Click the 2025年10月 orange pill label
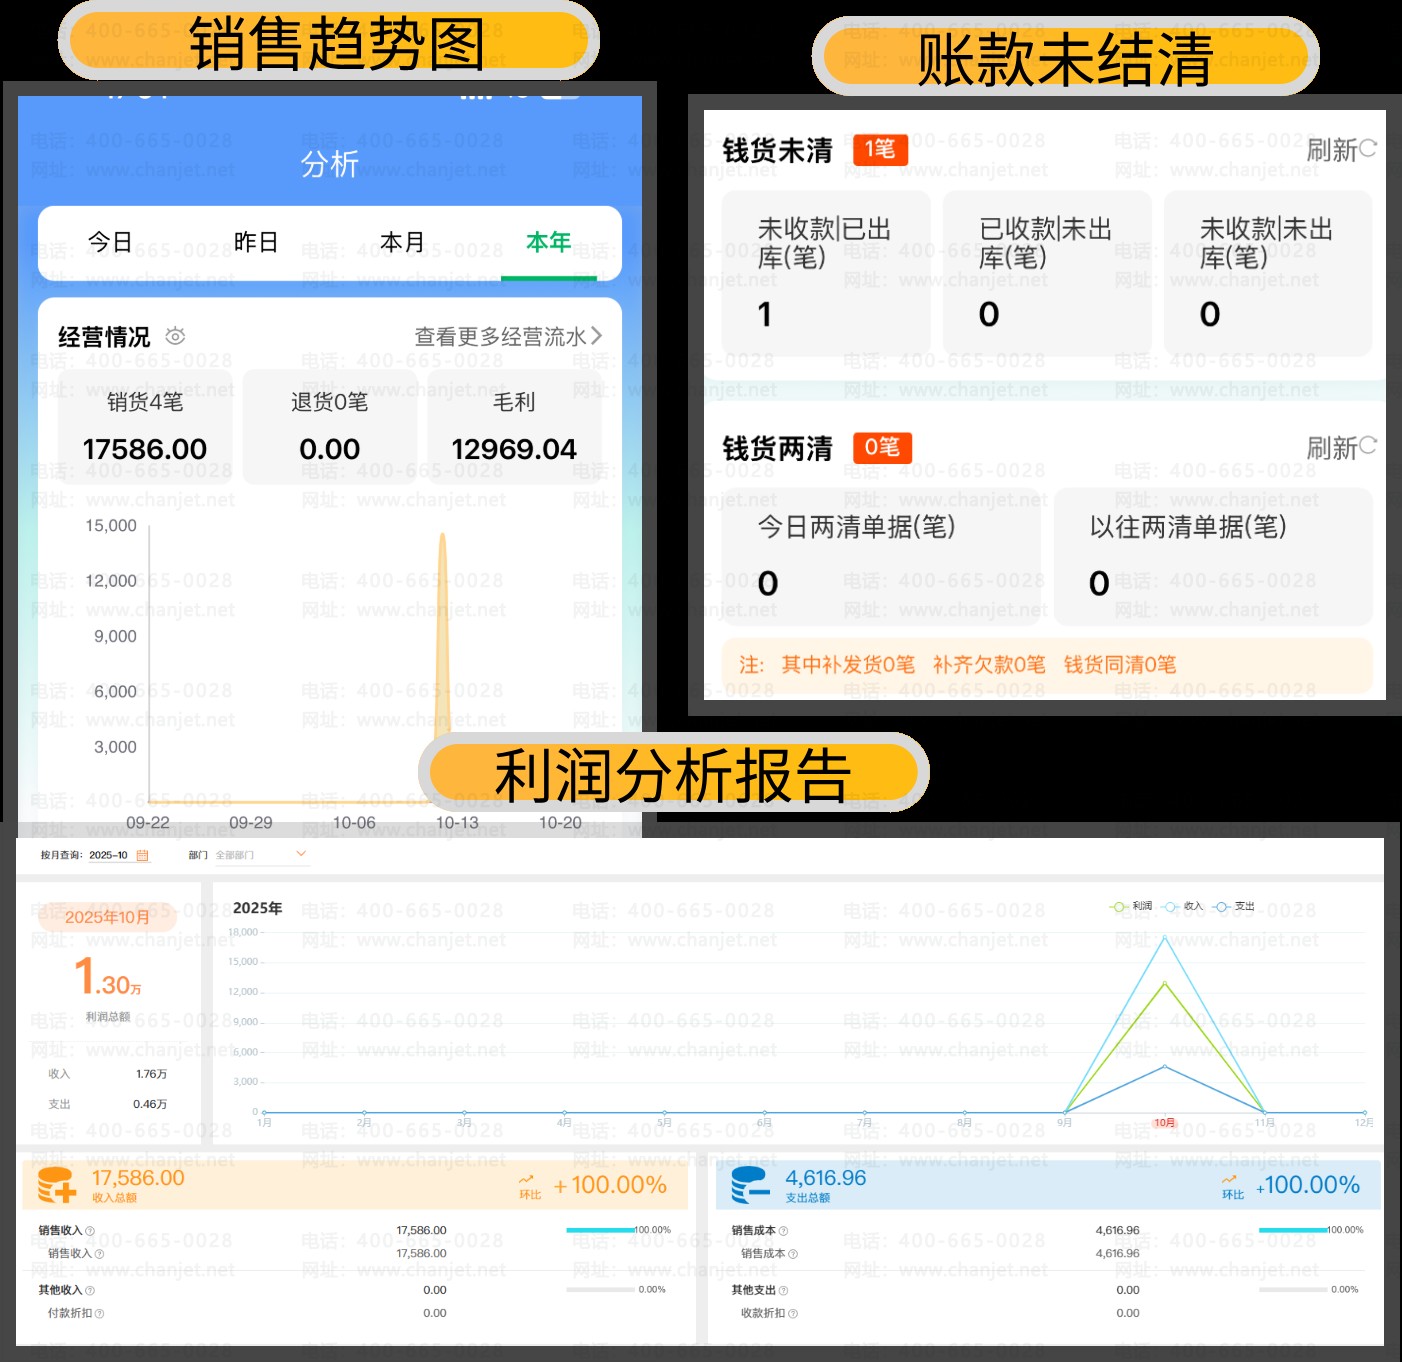1402x1362 pixels. click(x=107, y=917)
